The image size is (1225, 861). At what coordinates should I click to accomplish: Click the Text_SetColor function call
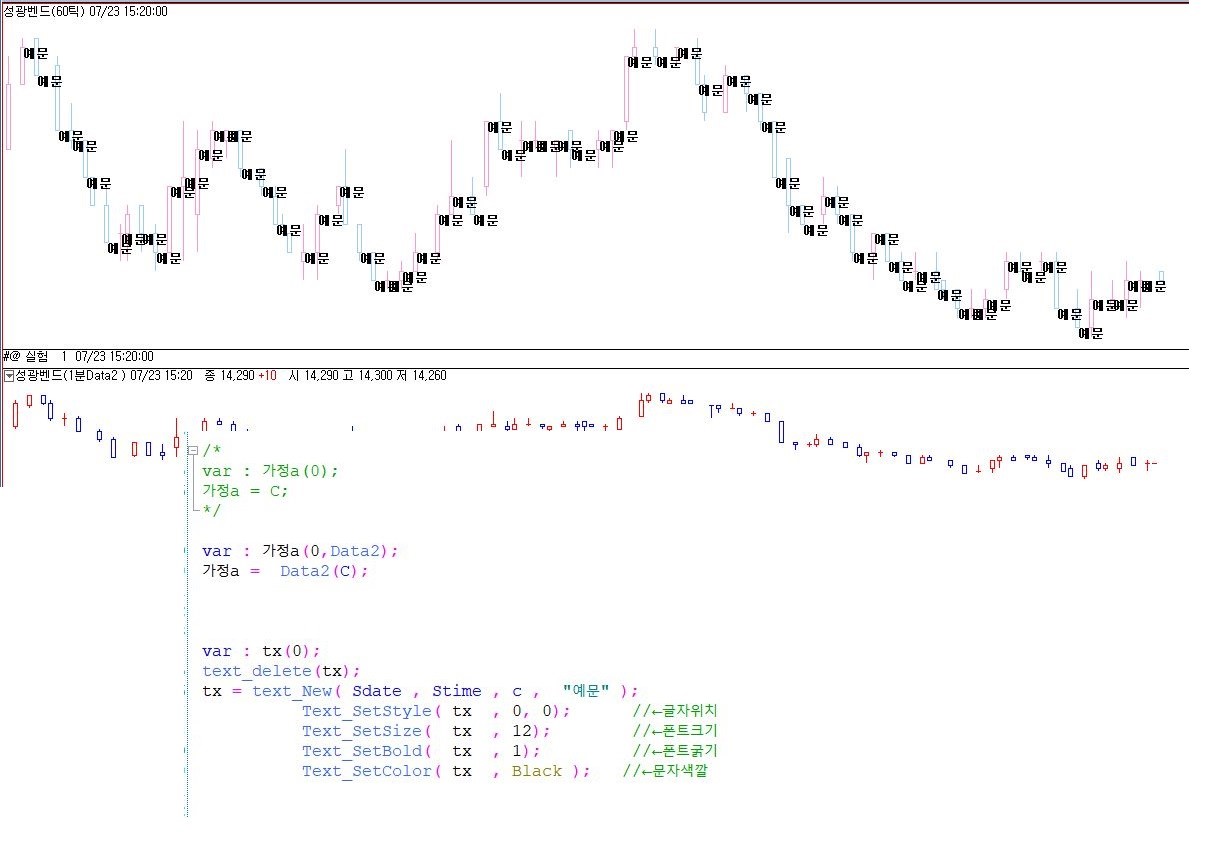(366, 771)
